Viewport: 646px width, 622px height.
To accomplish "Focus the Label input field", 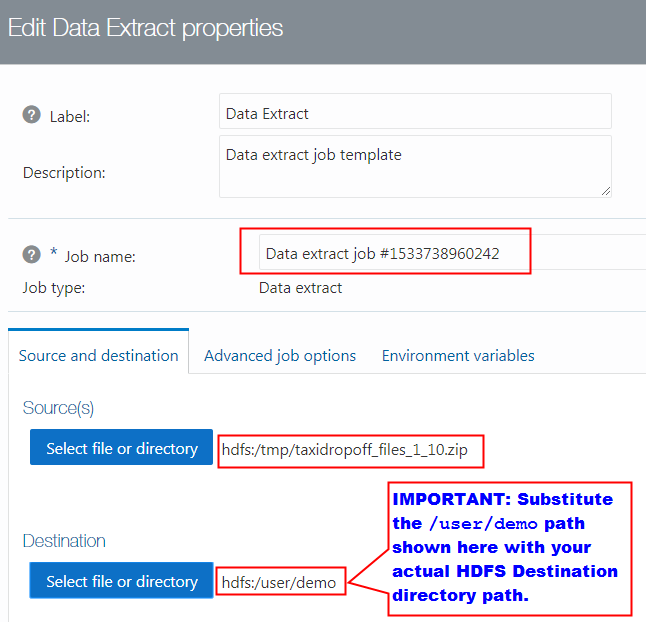I will point(414,113).
